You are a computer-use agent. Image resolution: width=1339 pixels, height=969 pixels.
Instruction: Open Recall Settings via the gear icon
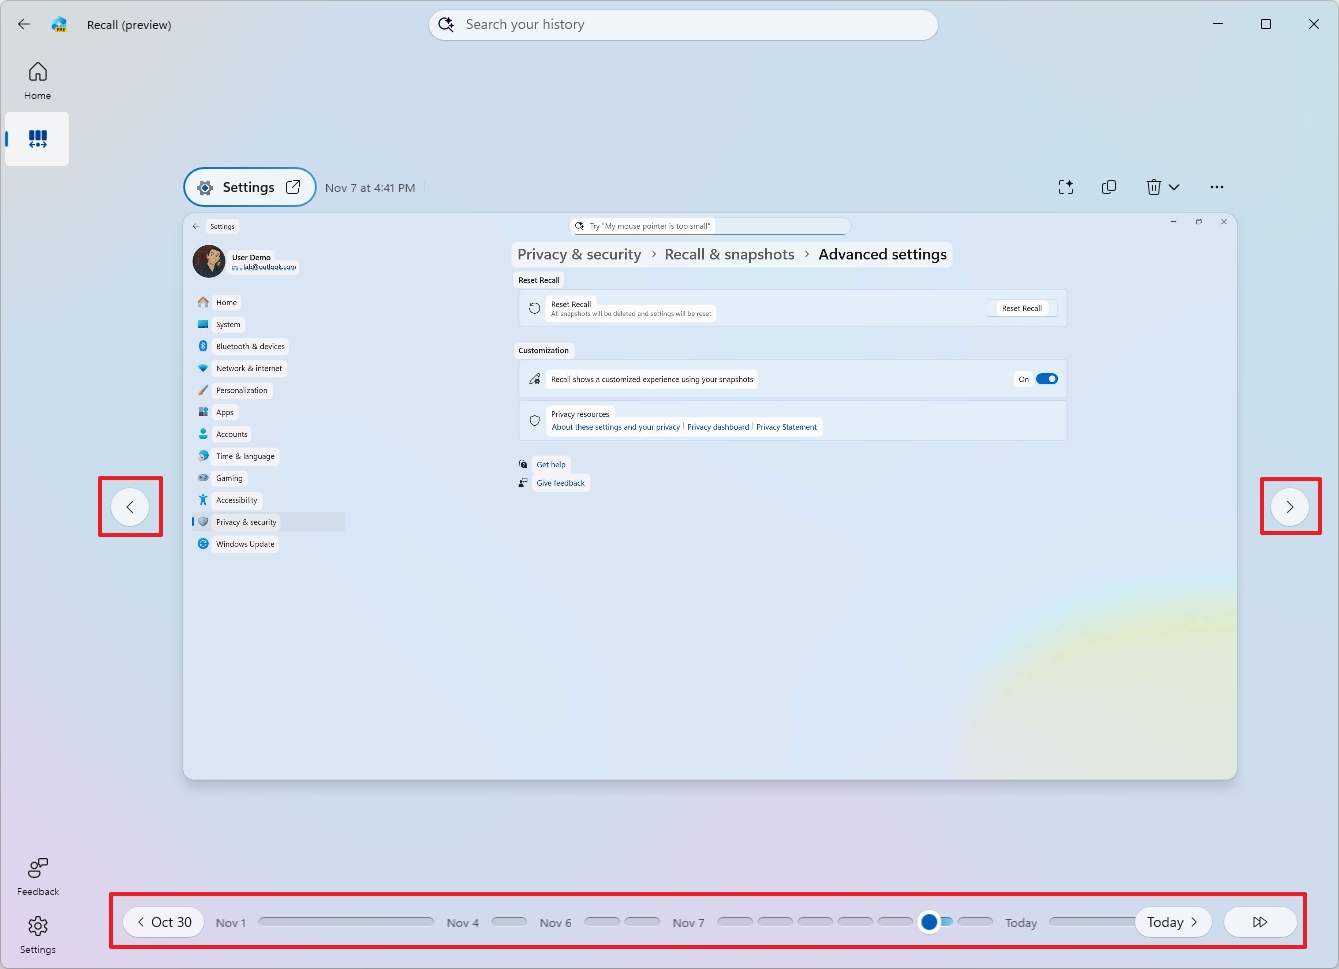(x=37, y=933)
